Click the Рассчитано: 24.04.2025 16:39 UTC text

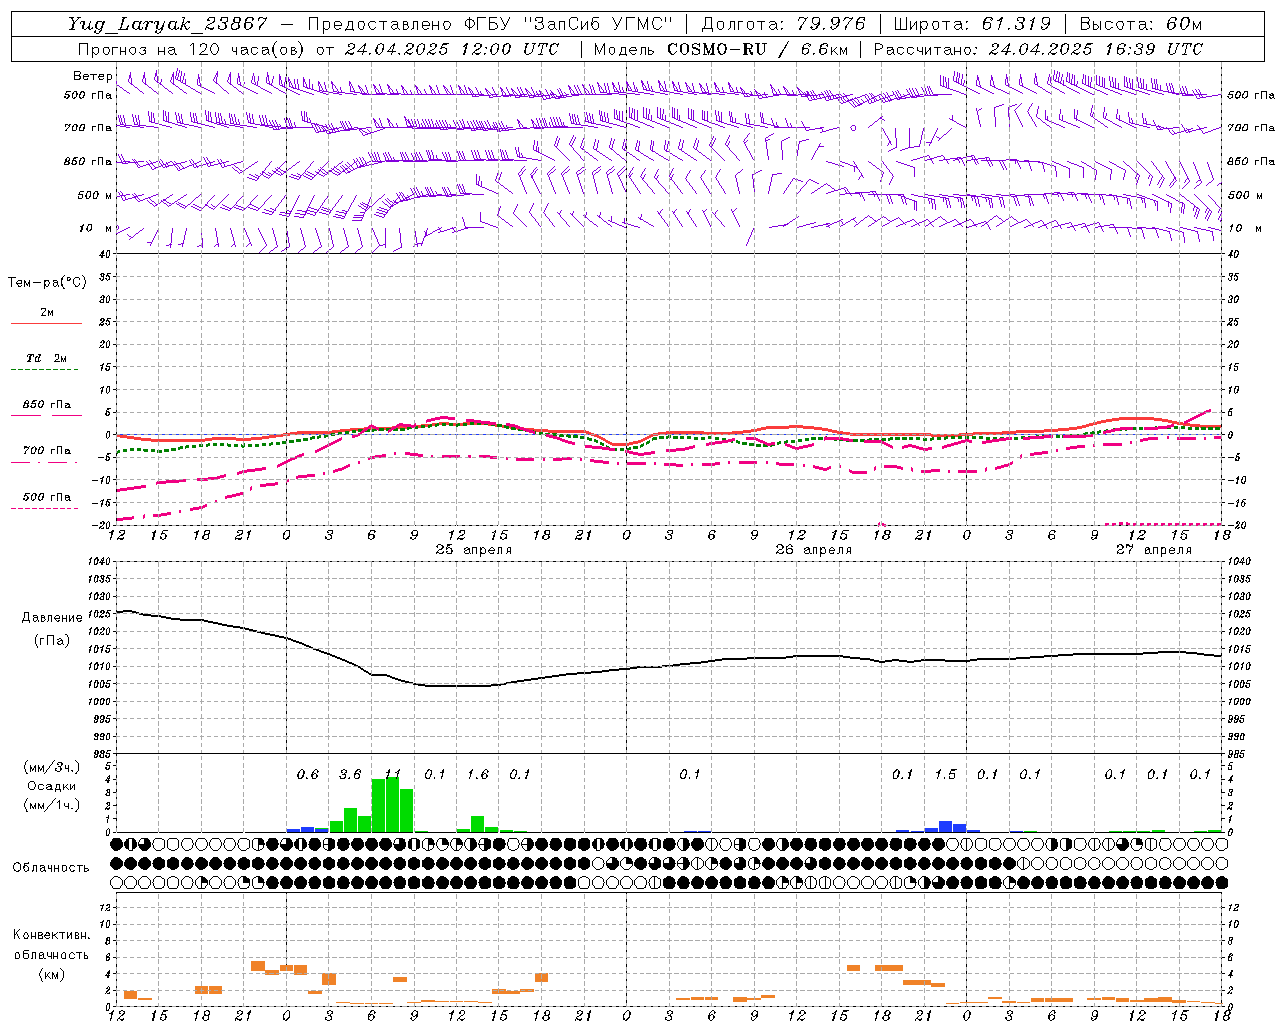(x=1038, y=49)
